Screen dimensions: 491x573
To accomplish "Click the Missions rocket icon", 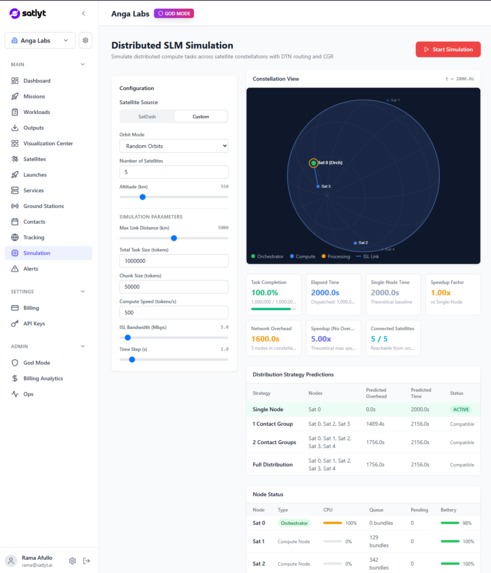I will click(15, 96).
